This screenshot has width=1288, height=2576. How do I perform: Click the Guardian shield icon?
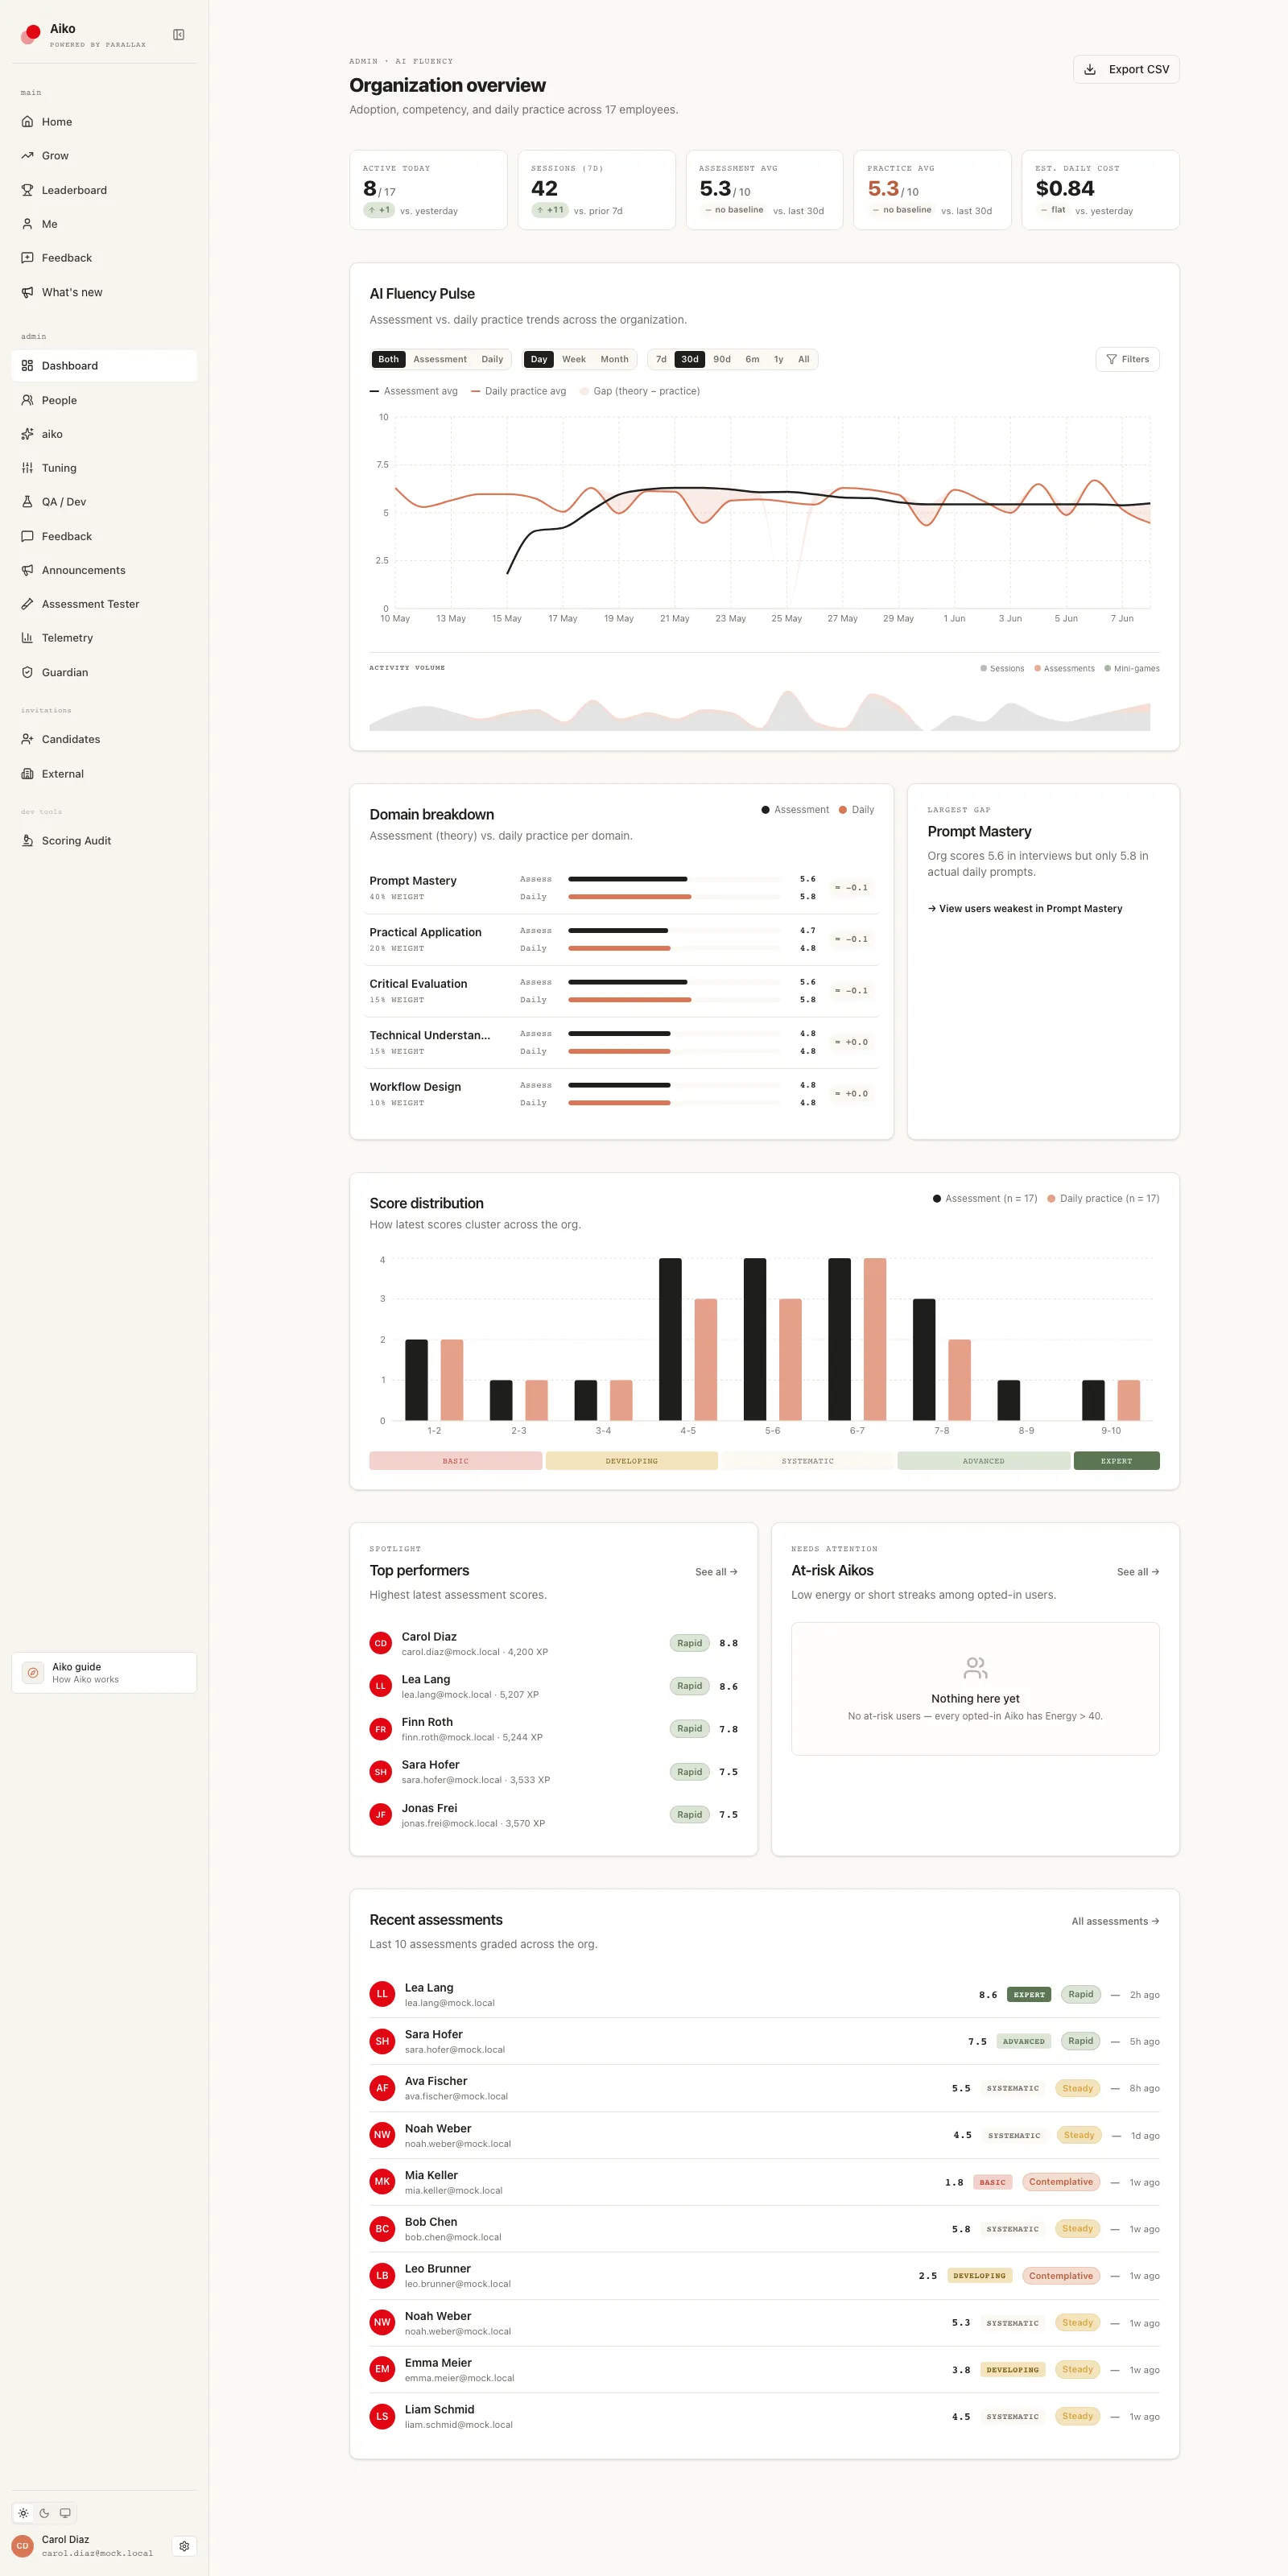pos(28,672)
